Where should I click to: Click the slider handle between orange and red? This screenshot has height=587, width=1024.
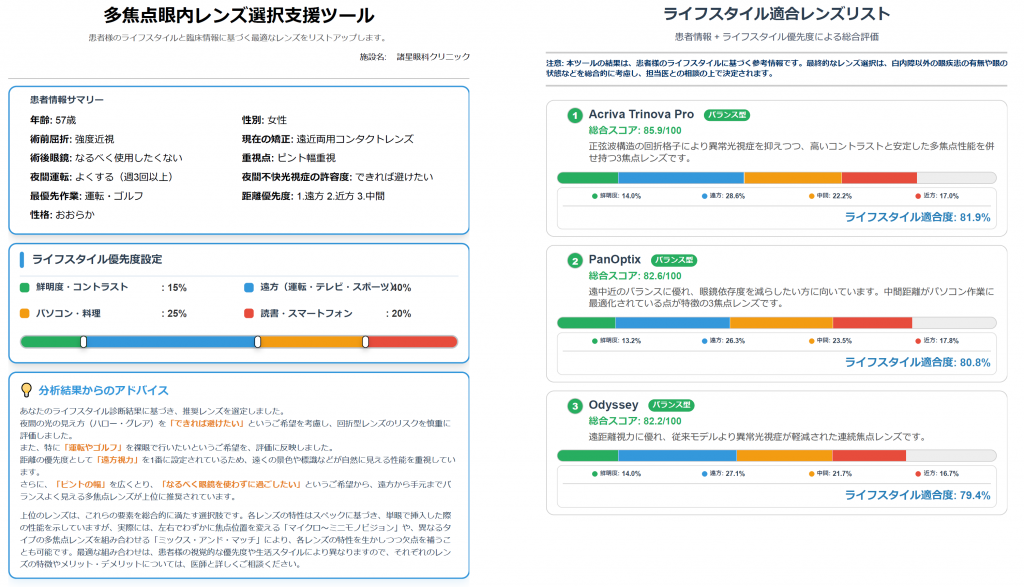365,342
